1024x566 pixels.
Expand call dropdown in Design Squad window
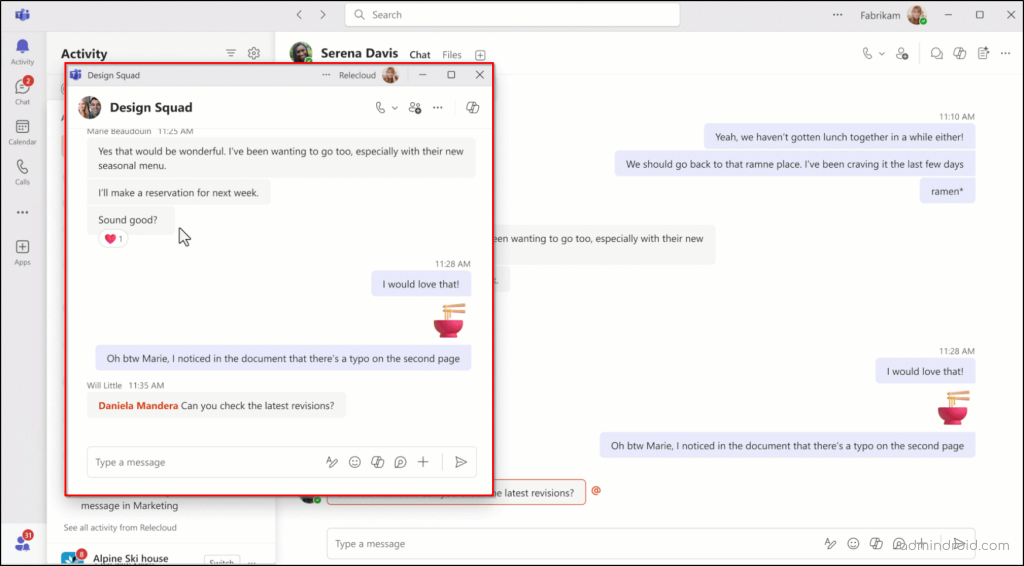click(x=394, y=108)
